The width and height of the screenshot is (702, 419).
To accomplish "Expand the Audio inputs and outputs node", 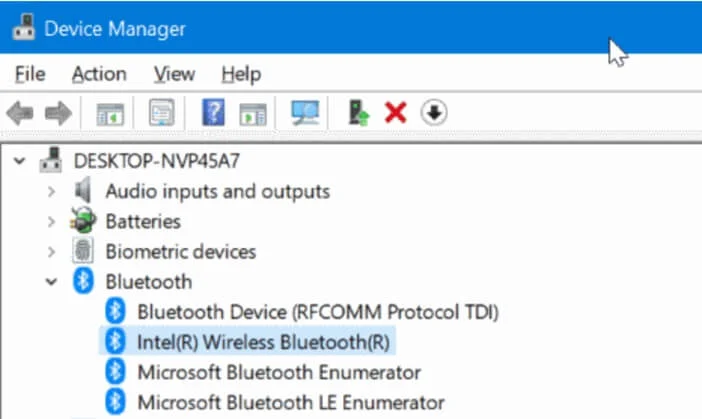I will [x=51, y=191].
